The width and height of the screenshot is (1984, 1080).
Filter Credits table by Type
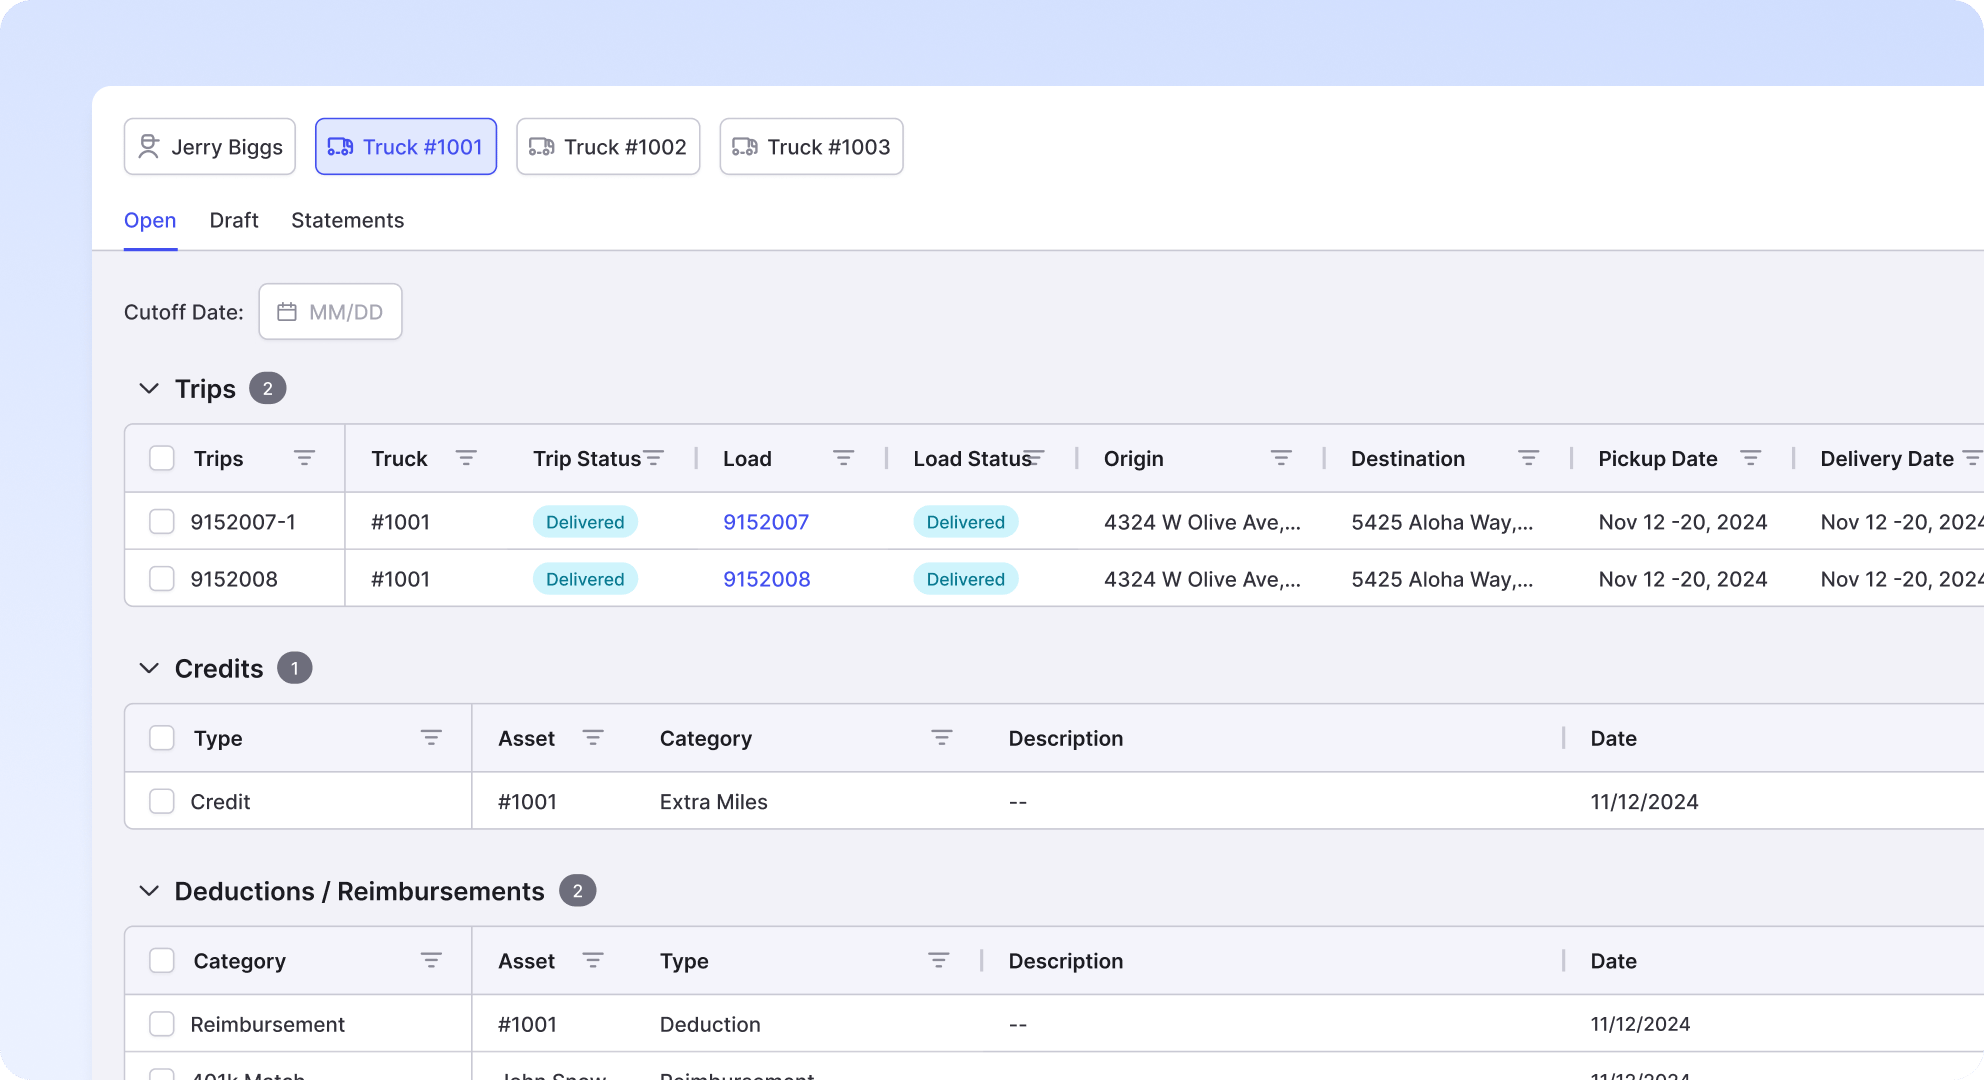pyautogui.click(x=431, y=738)
